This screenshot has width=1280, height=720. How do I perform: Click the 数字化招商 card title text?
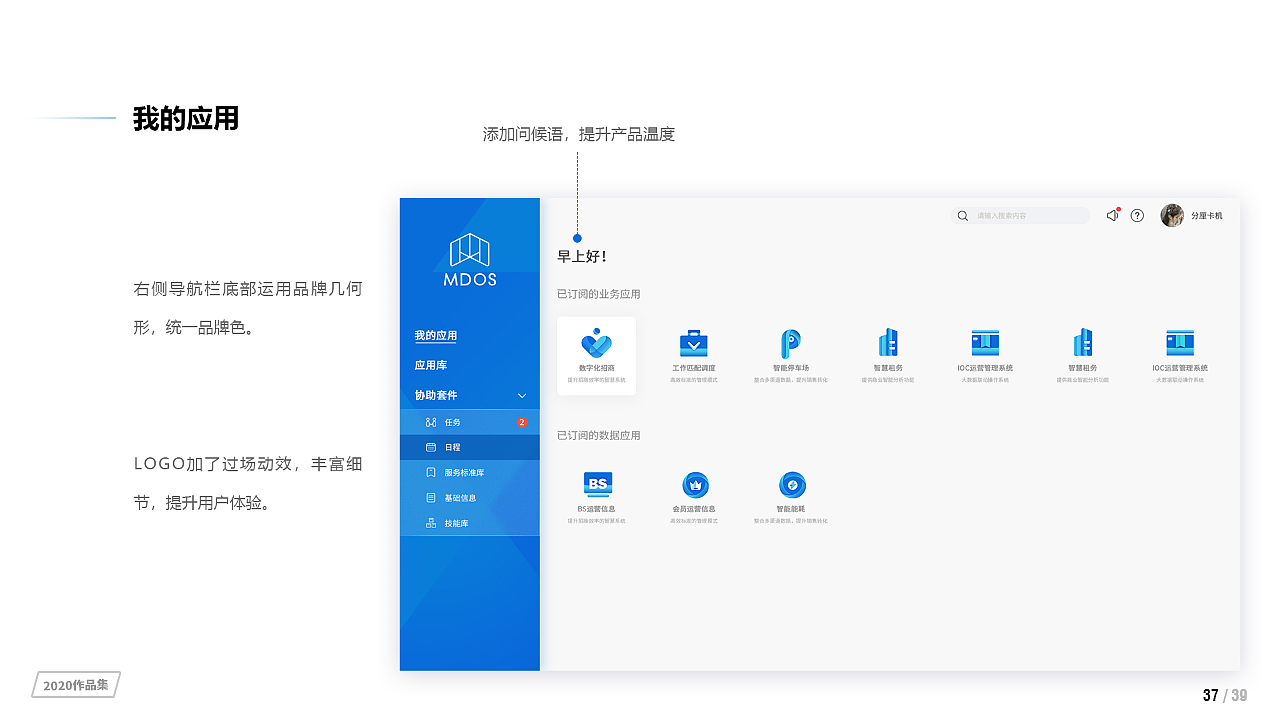pyautogui.click(x=597, y=368)
